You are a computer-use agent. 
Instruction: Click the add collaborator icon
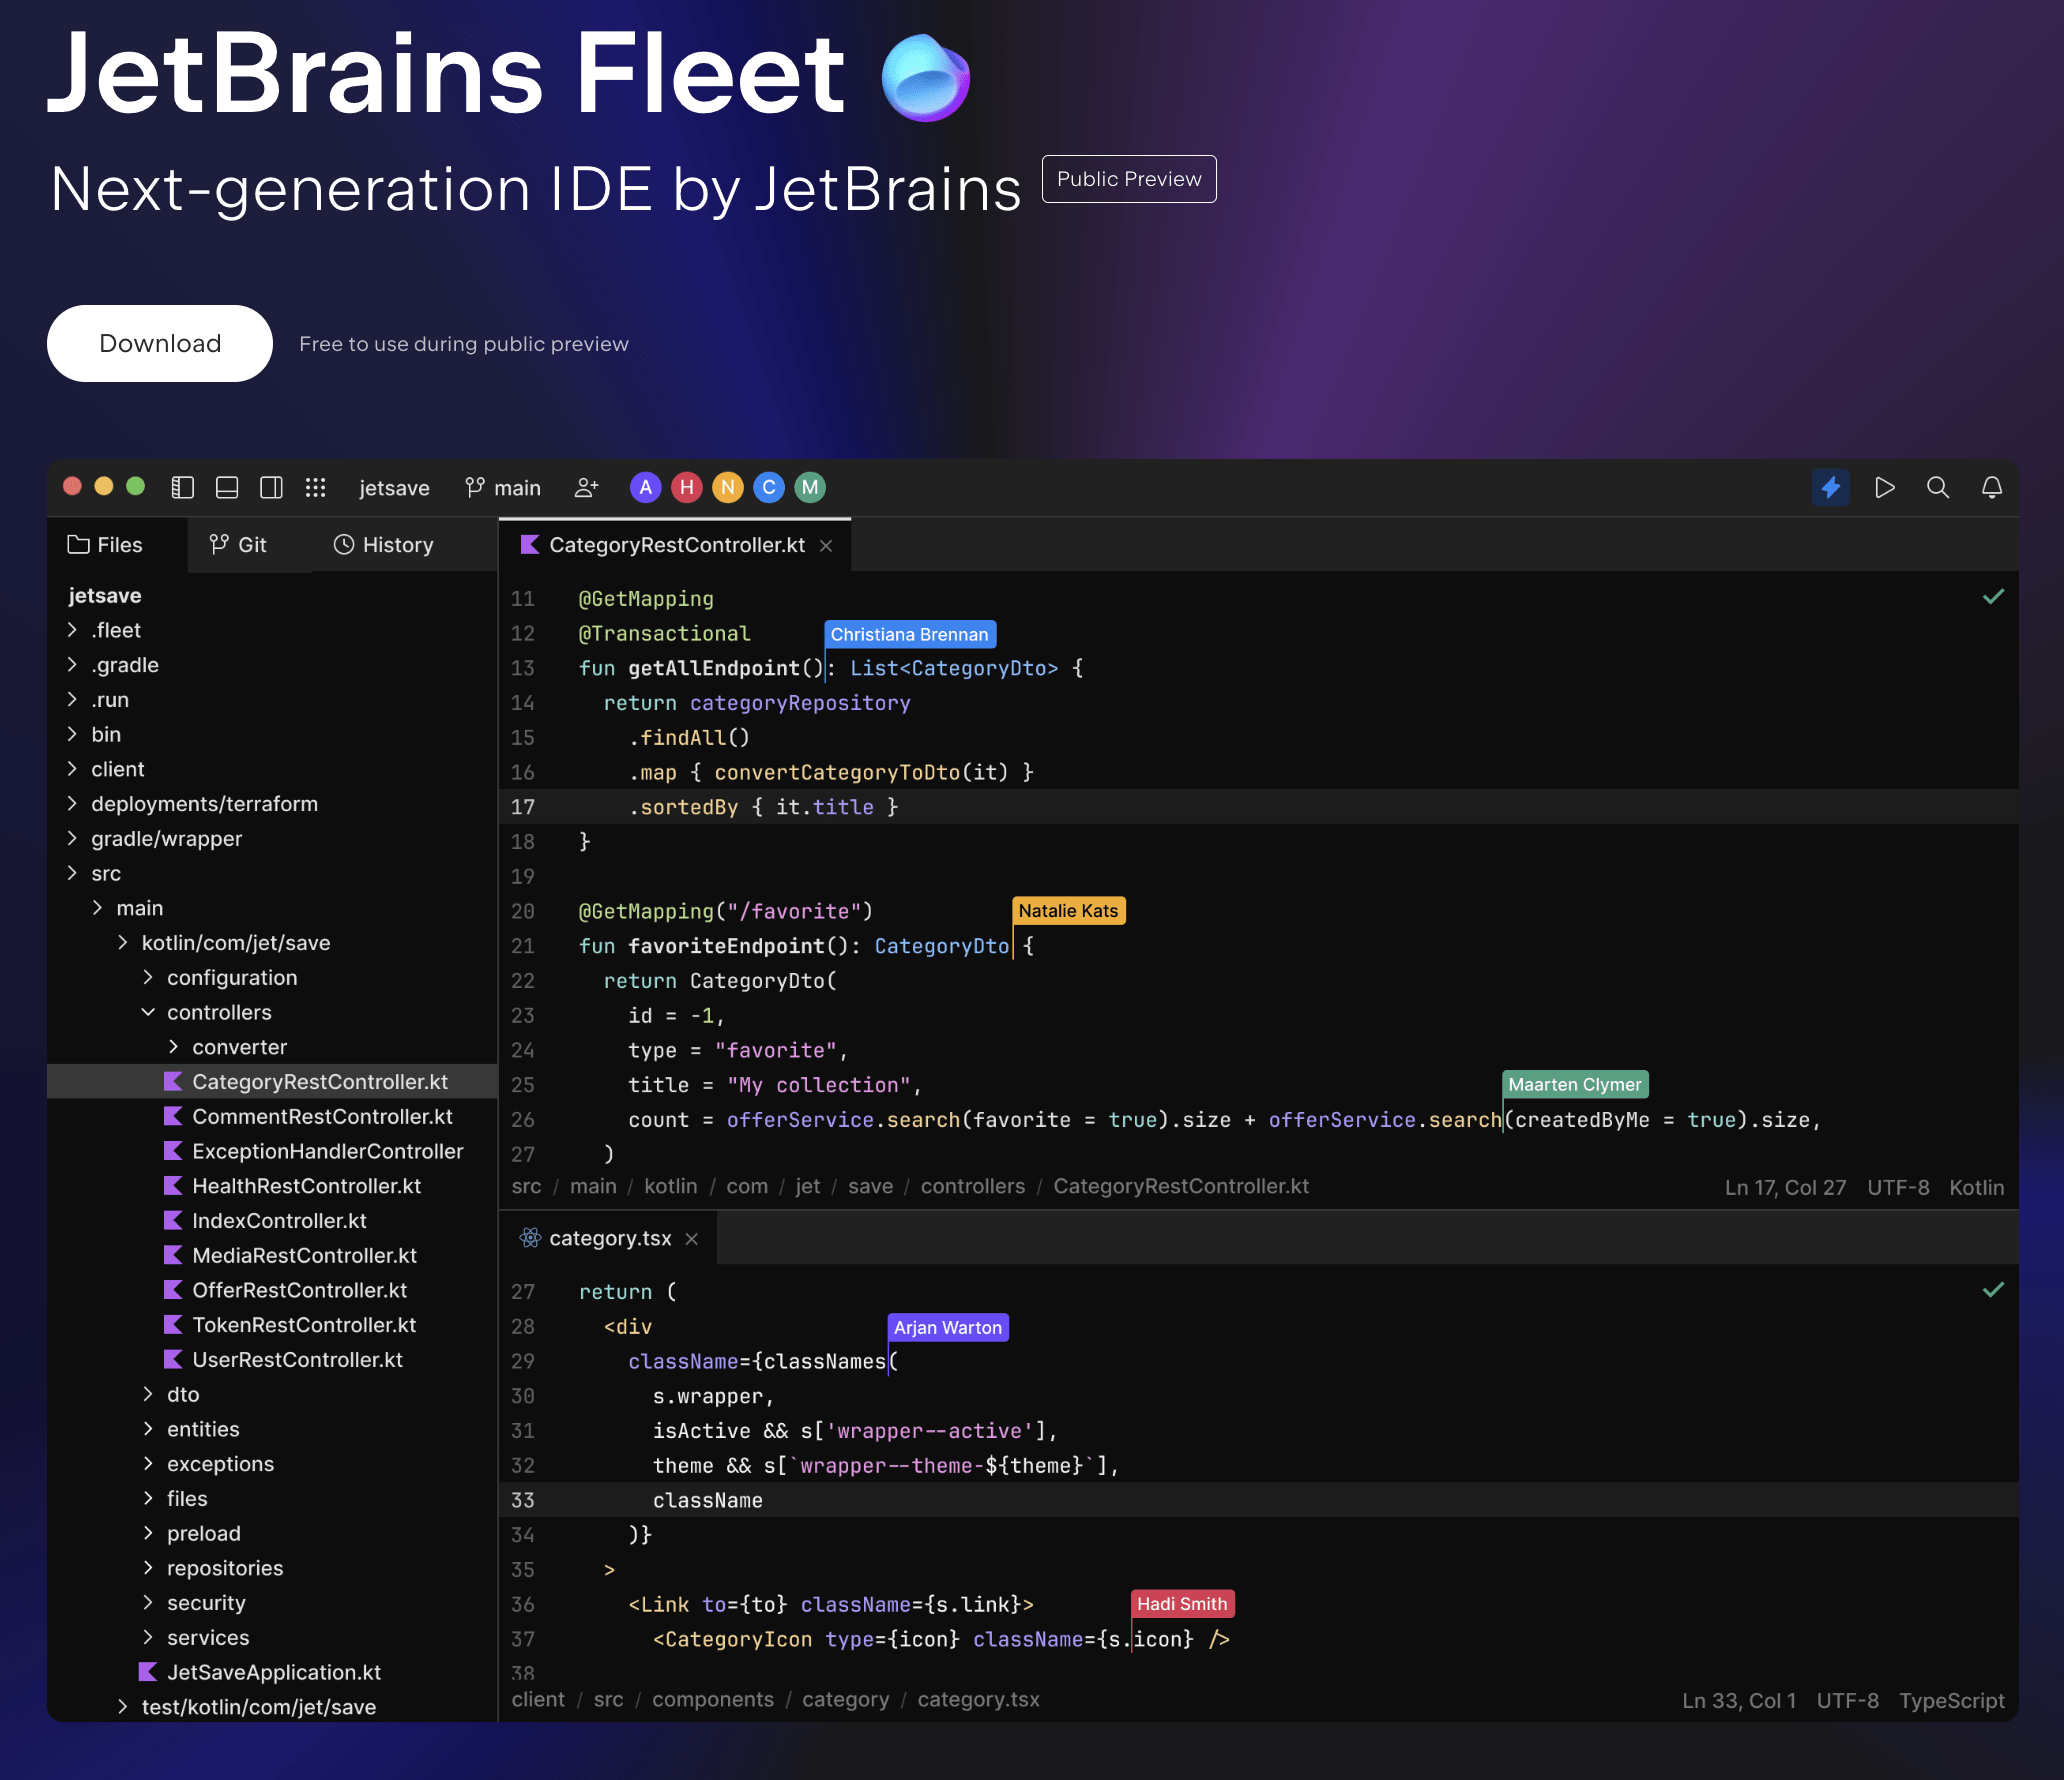587,487
